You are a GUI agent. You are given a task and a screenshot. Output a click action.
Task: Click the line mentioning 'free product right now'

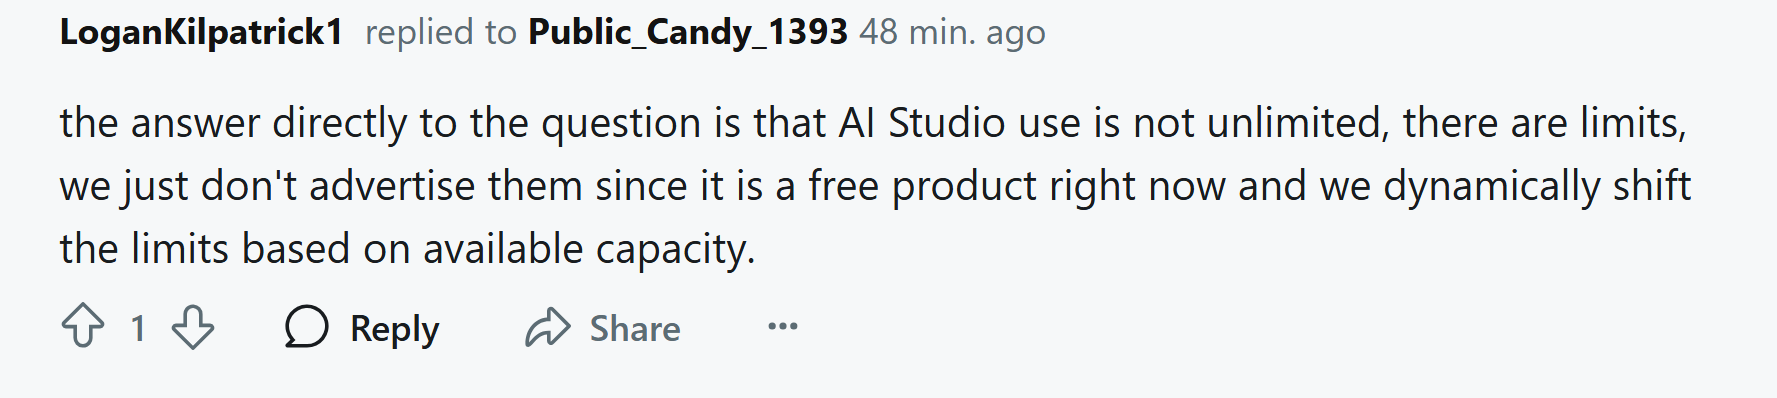point(875,187)
